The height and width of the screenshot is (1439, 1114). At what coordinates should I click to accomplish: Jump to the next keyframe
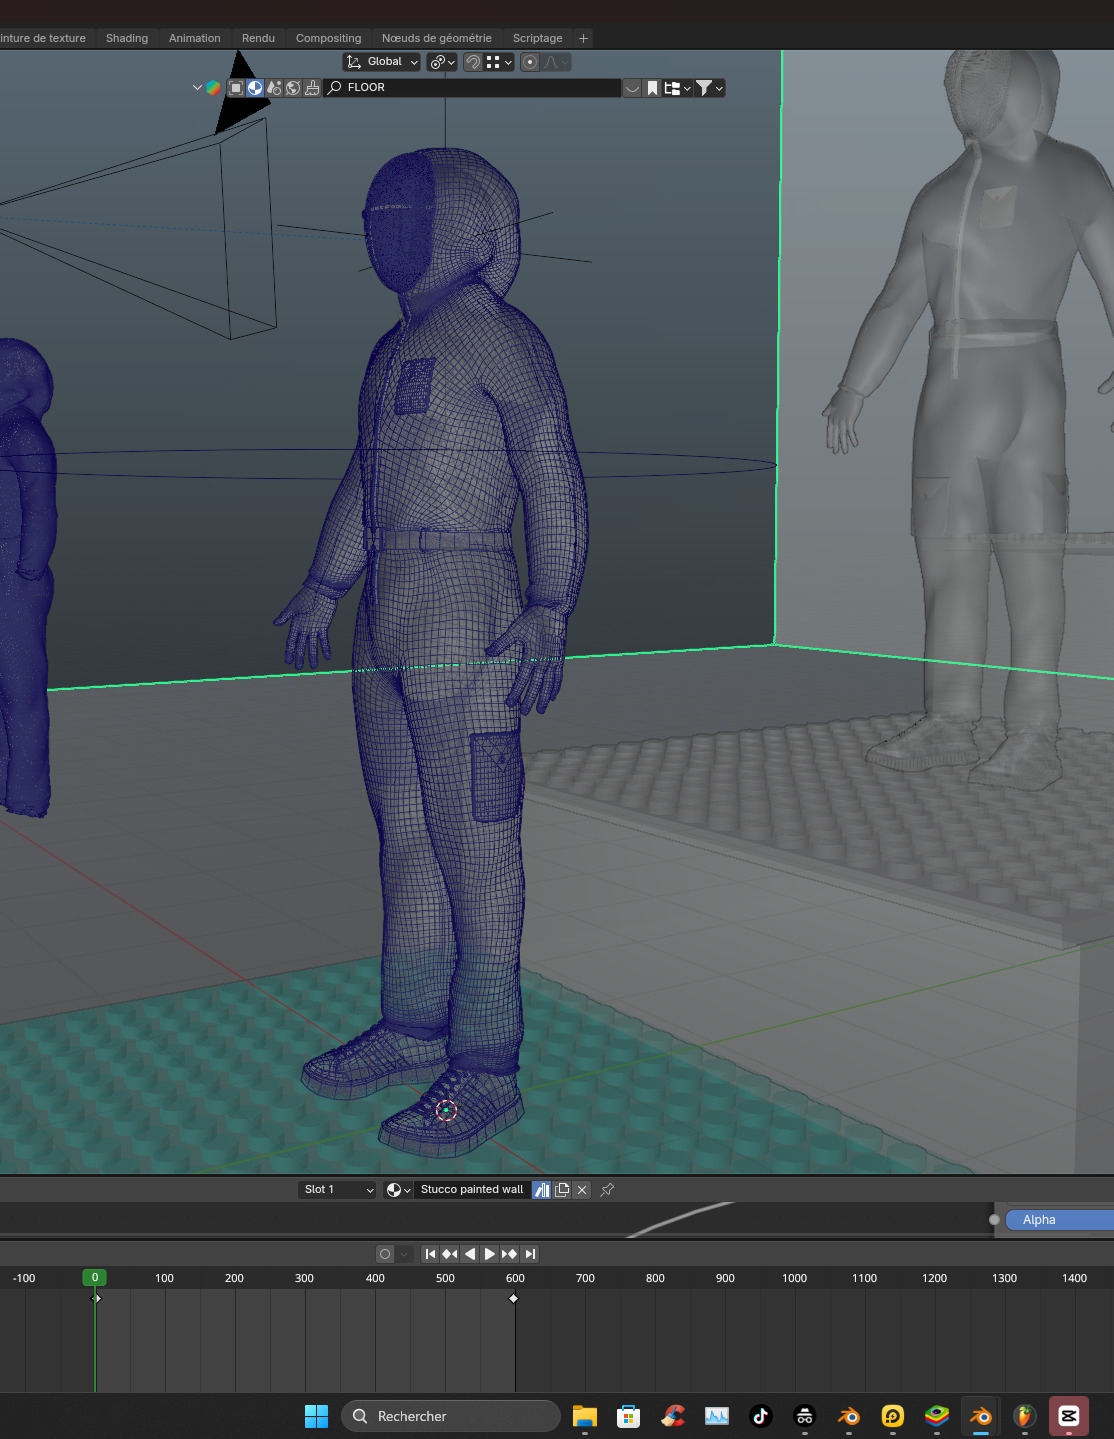click(x=510, y=1254)
